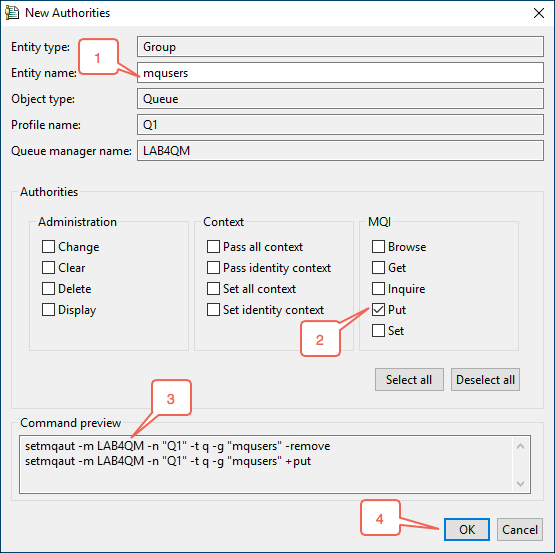Check the Set all context box

click(x=213, y=288)
